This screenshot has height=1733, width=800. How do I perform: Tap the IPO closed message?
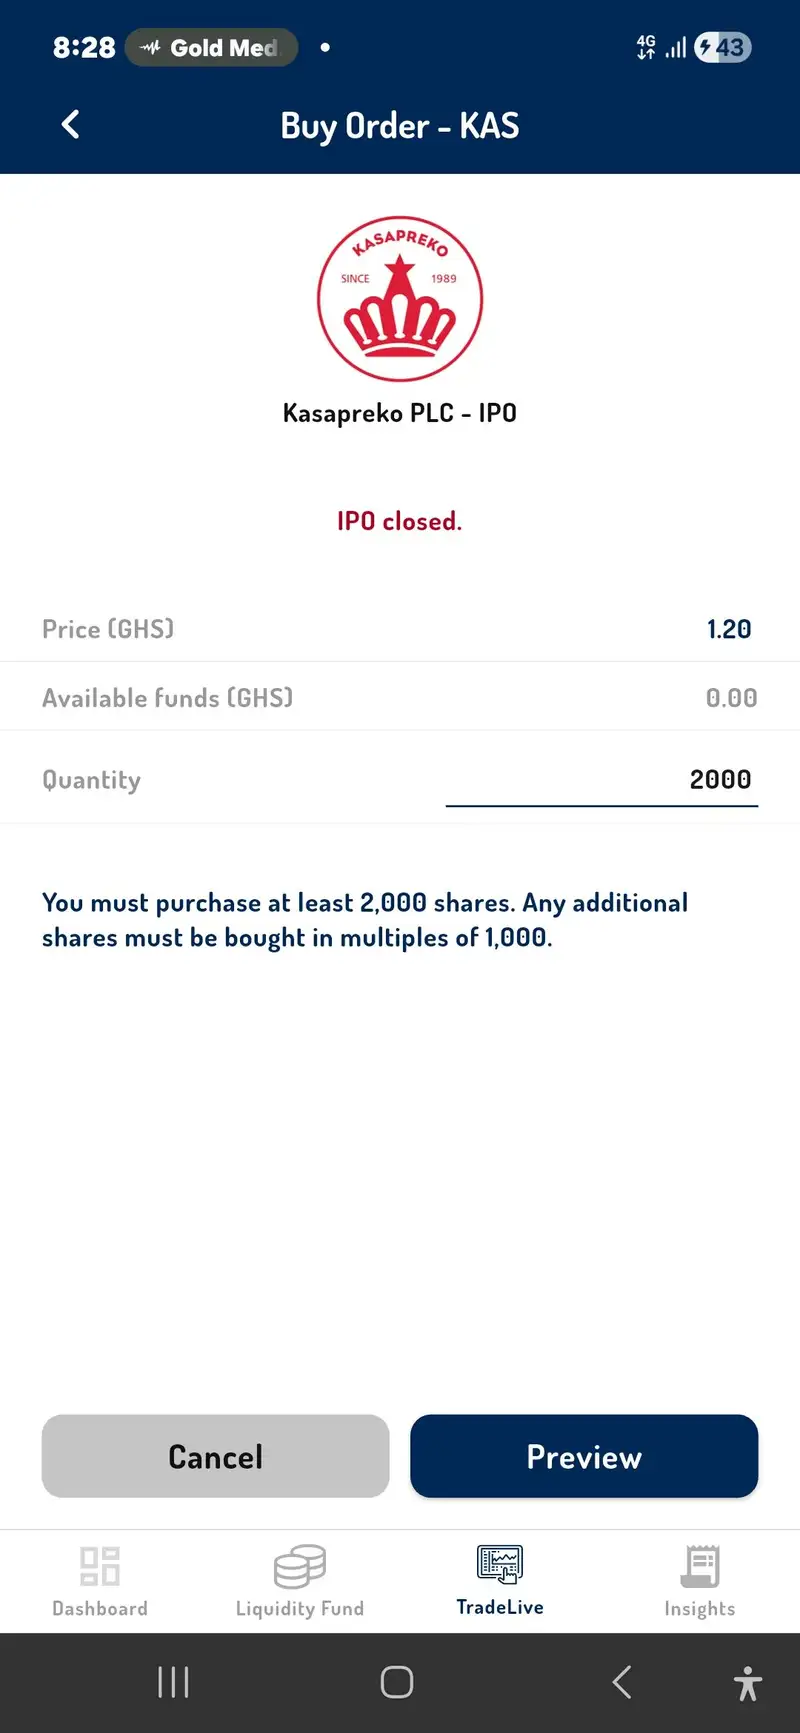(x=400, y=521)
